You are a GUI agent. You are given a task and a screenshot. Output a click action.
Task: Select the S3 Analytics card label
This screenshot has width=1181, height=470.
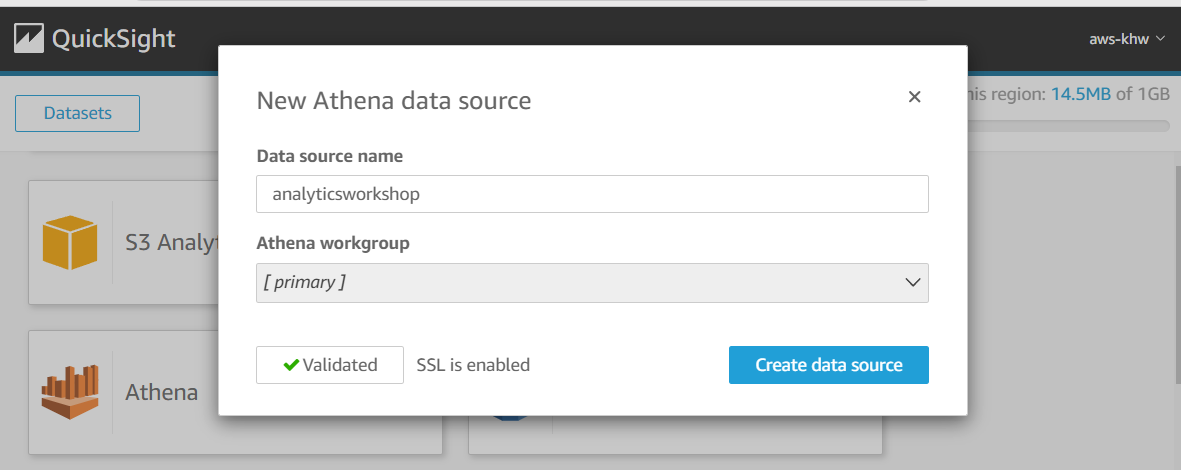coord(170,242)
